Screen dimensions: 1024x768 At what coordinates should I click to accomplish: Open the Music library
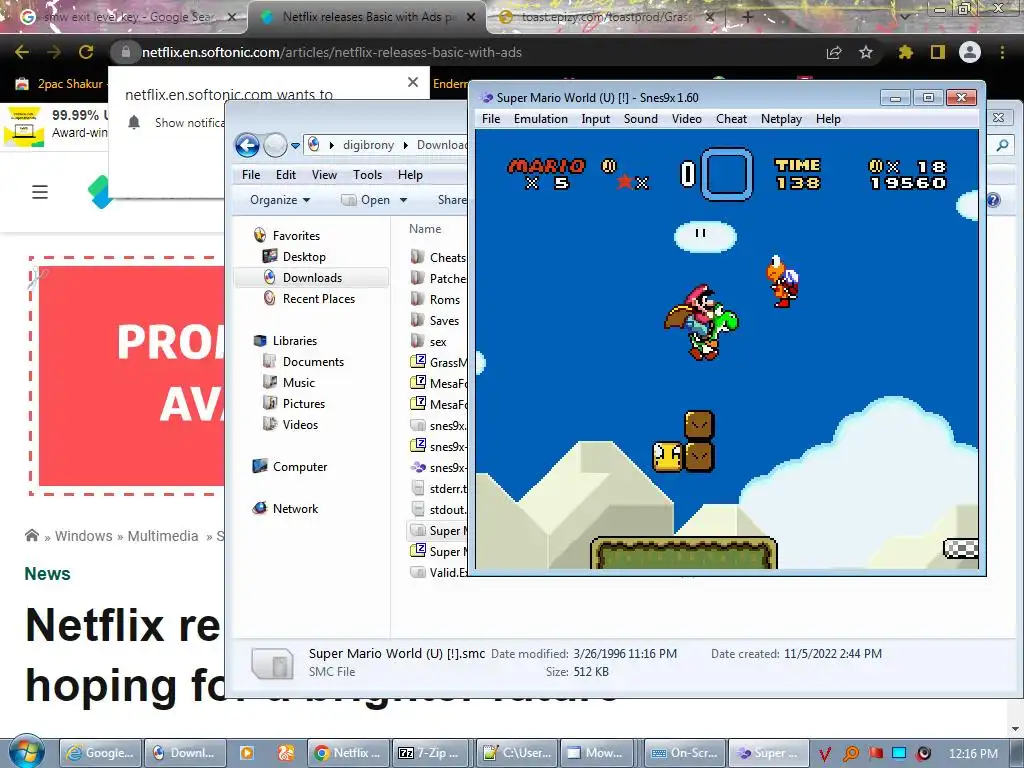point(298,382)
